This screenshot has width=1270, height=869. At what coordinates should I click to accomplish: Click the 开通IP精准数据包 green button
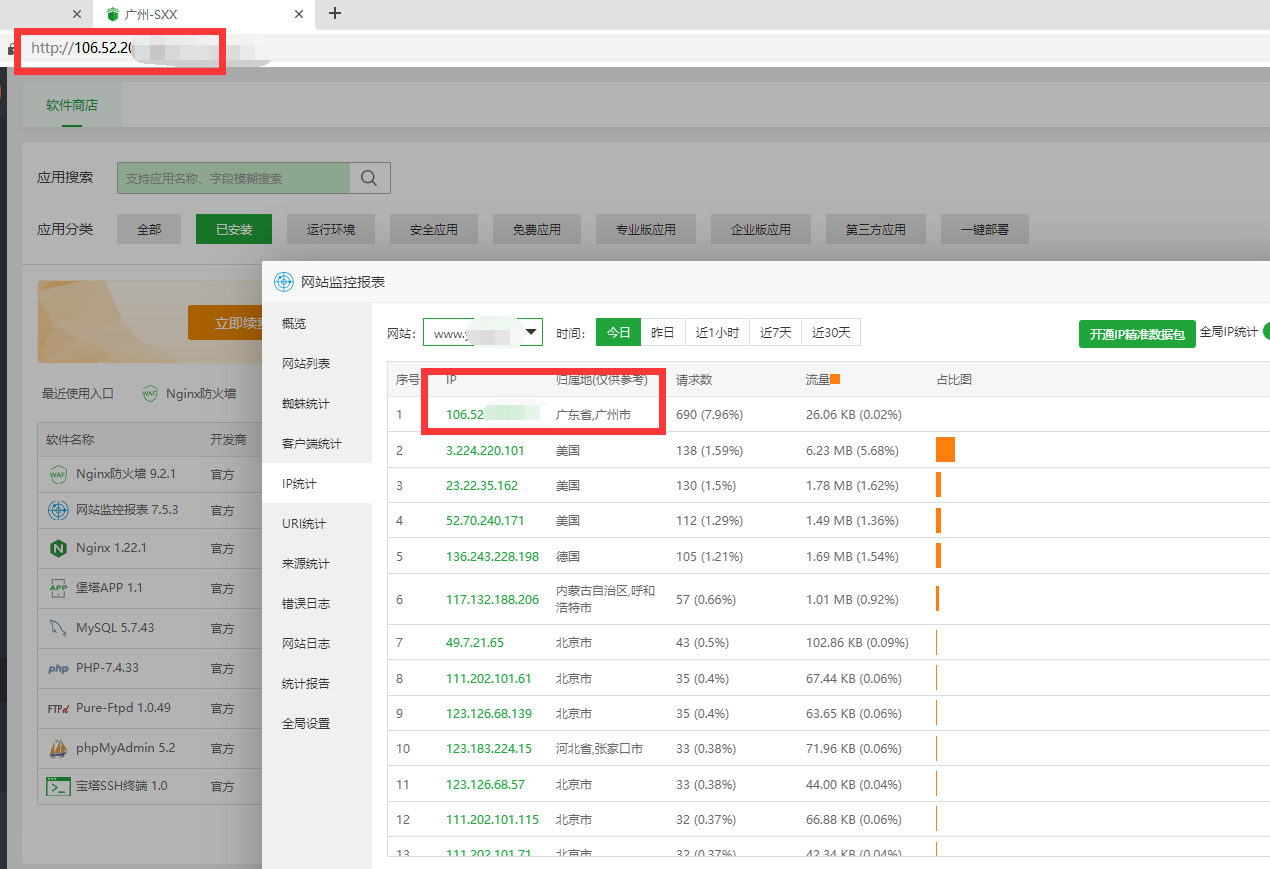1137,334
